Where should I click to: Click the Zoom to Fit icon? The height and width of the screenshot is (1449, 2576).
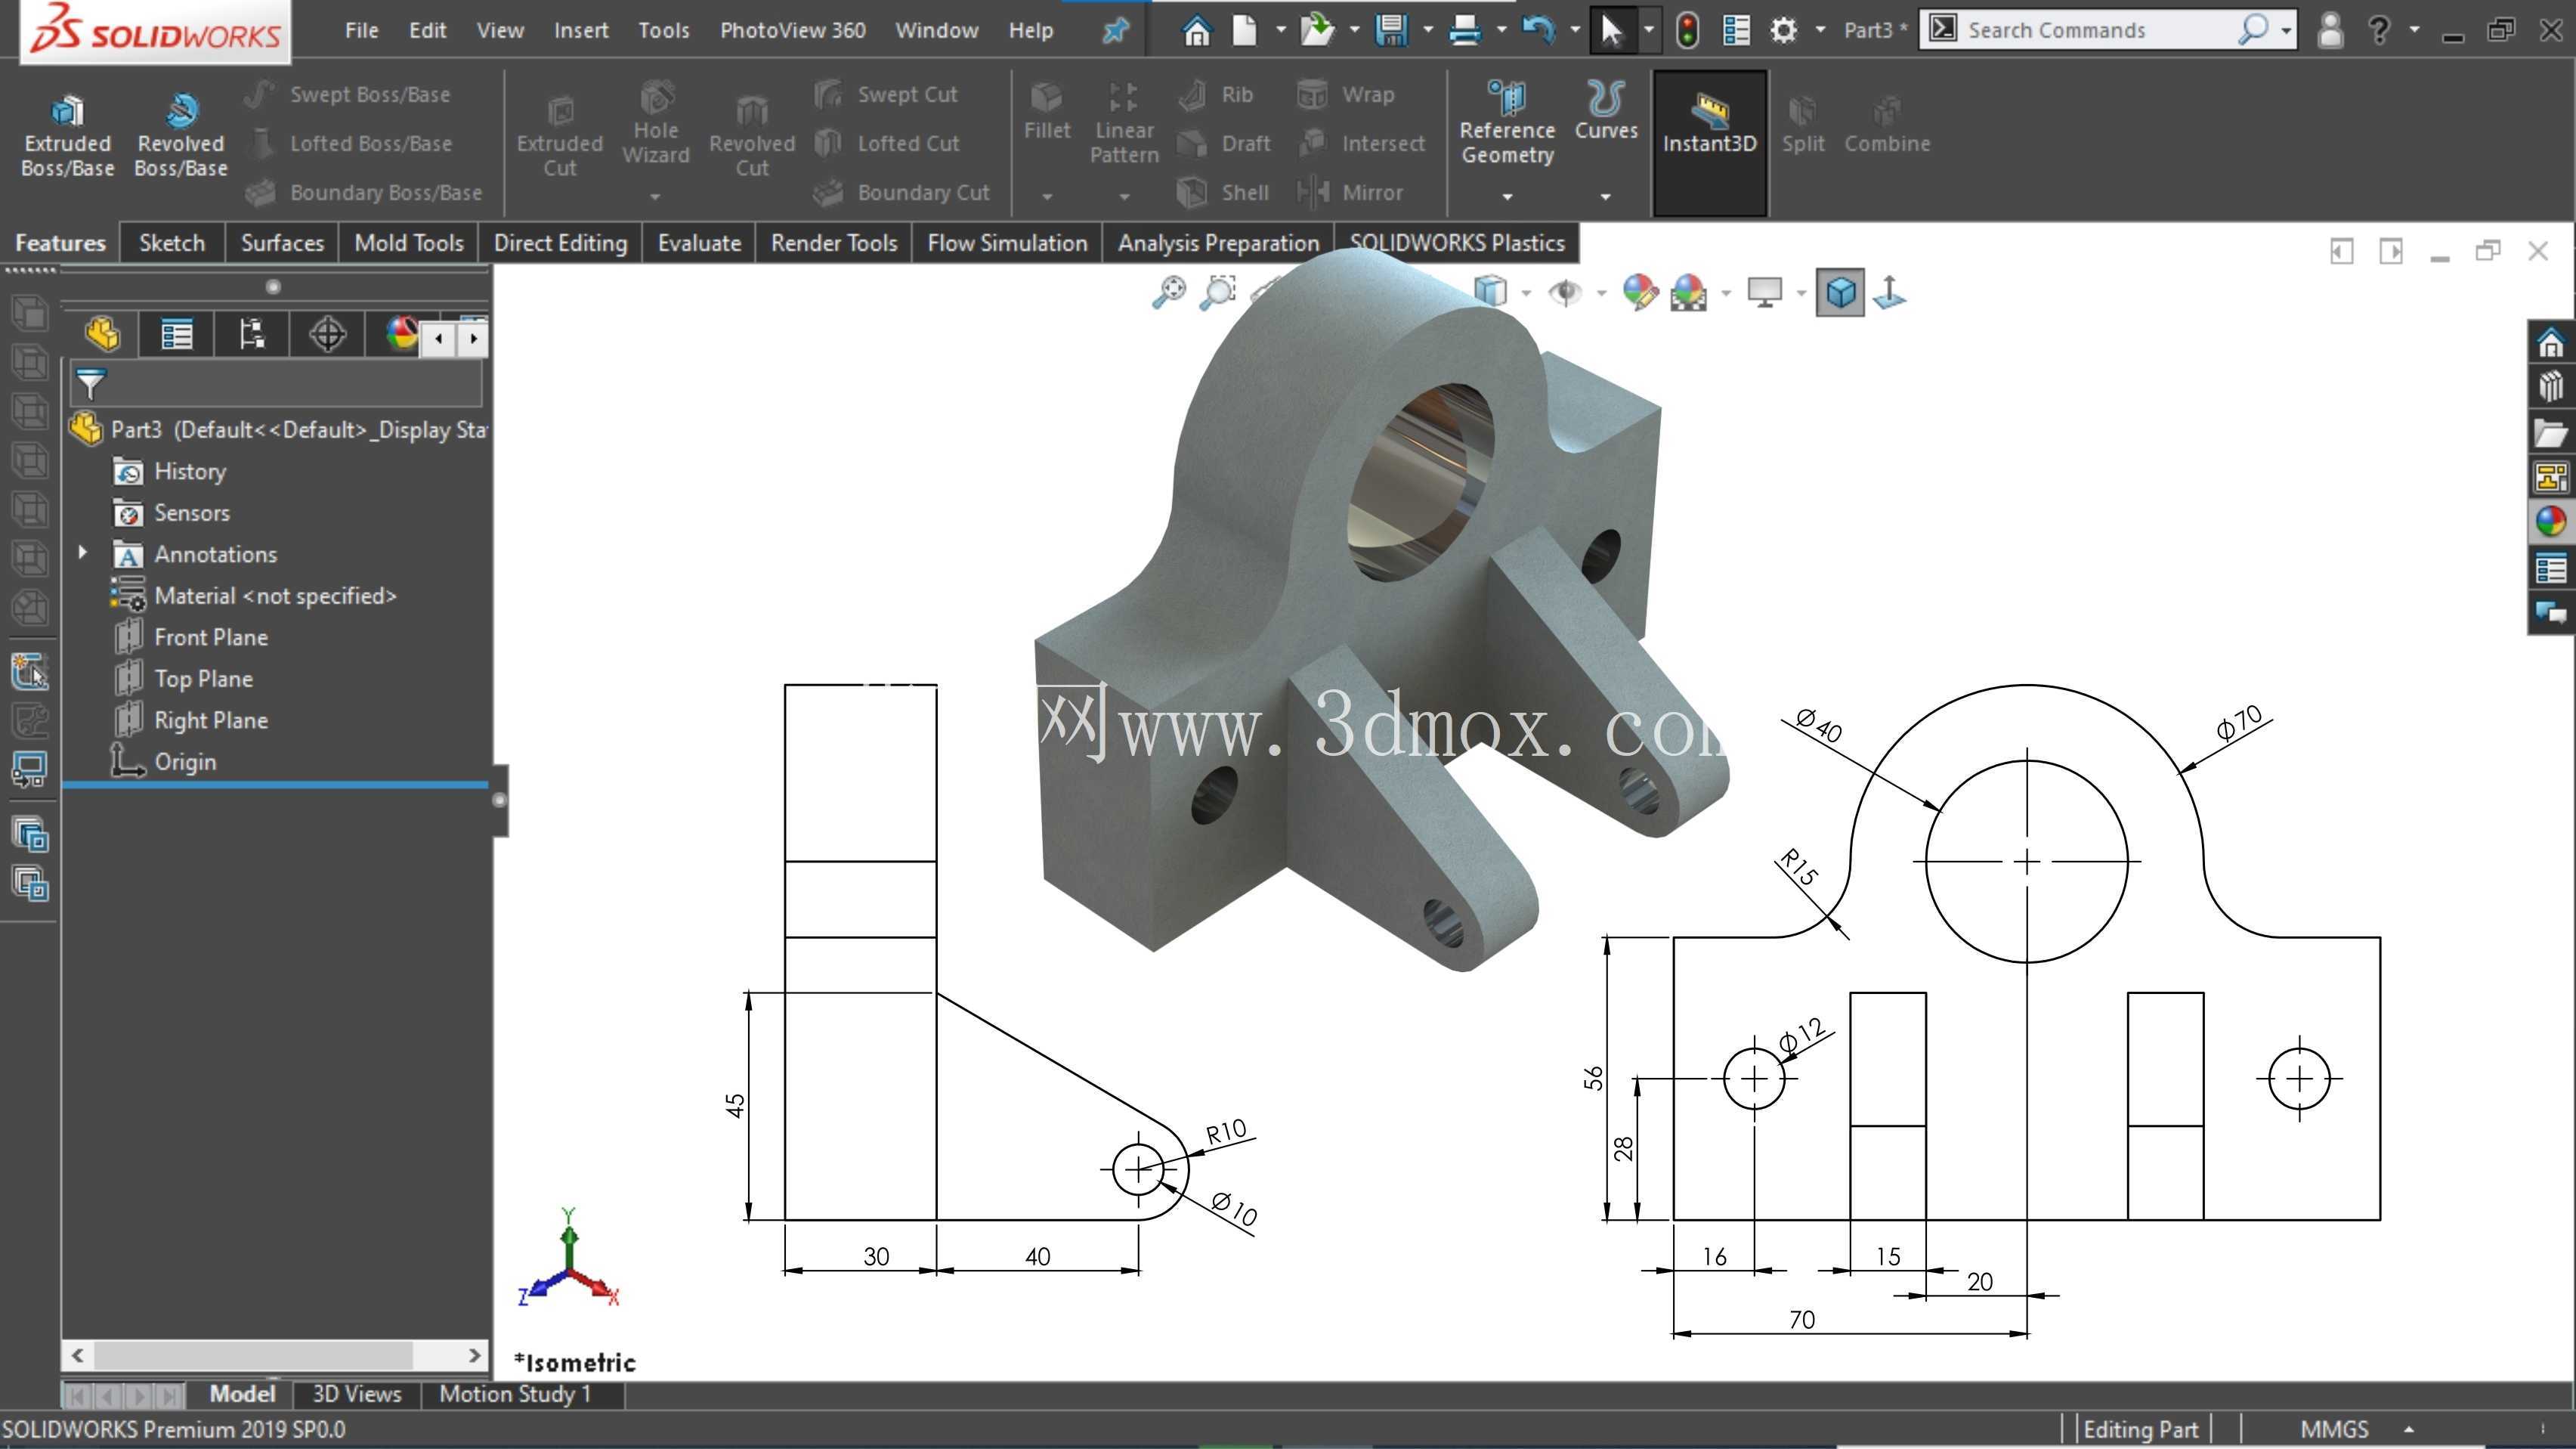click(x=1168, y=292)
